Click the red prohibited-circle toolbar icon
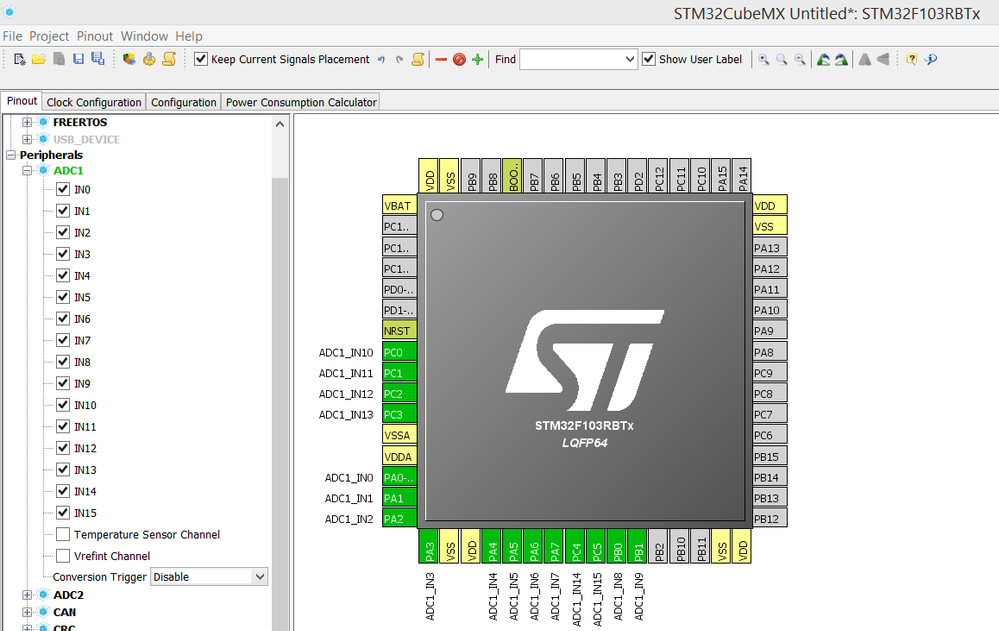Image resolution: width=999 pixels, height=631 pixels. pyautogui.click(x=459, y=59)
